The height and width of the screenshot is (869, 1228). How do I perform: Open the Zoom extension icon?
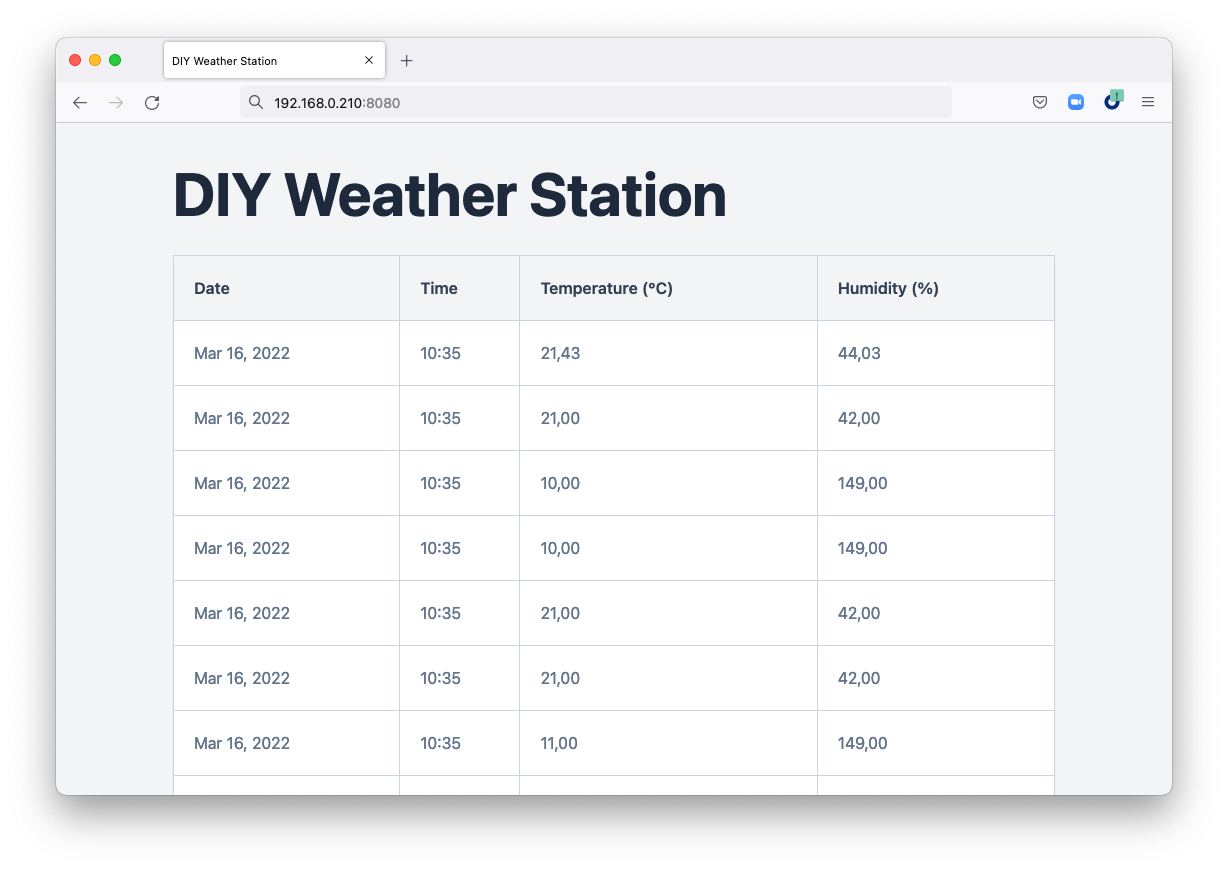click(x=1076, y=102)
